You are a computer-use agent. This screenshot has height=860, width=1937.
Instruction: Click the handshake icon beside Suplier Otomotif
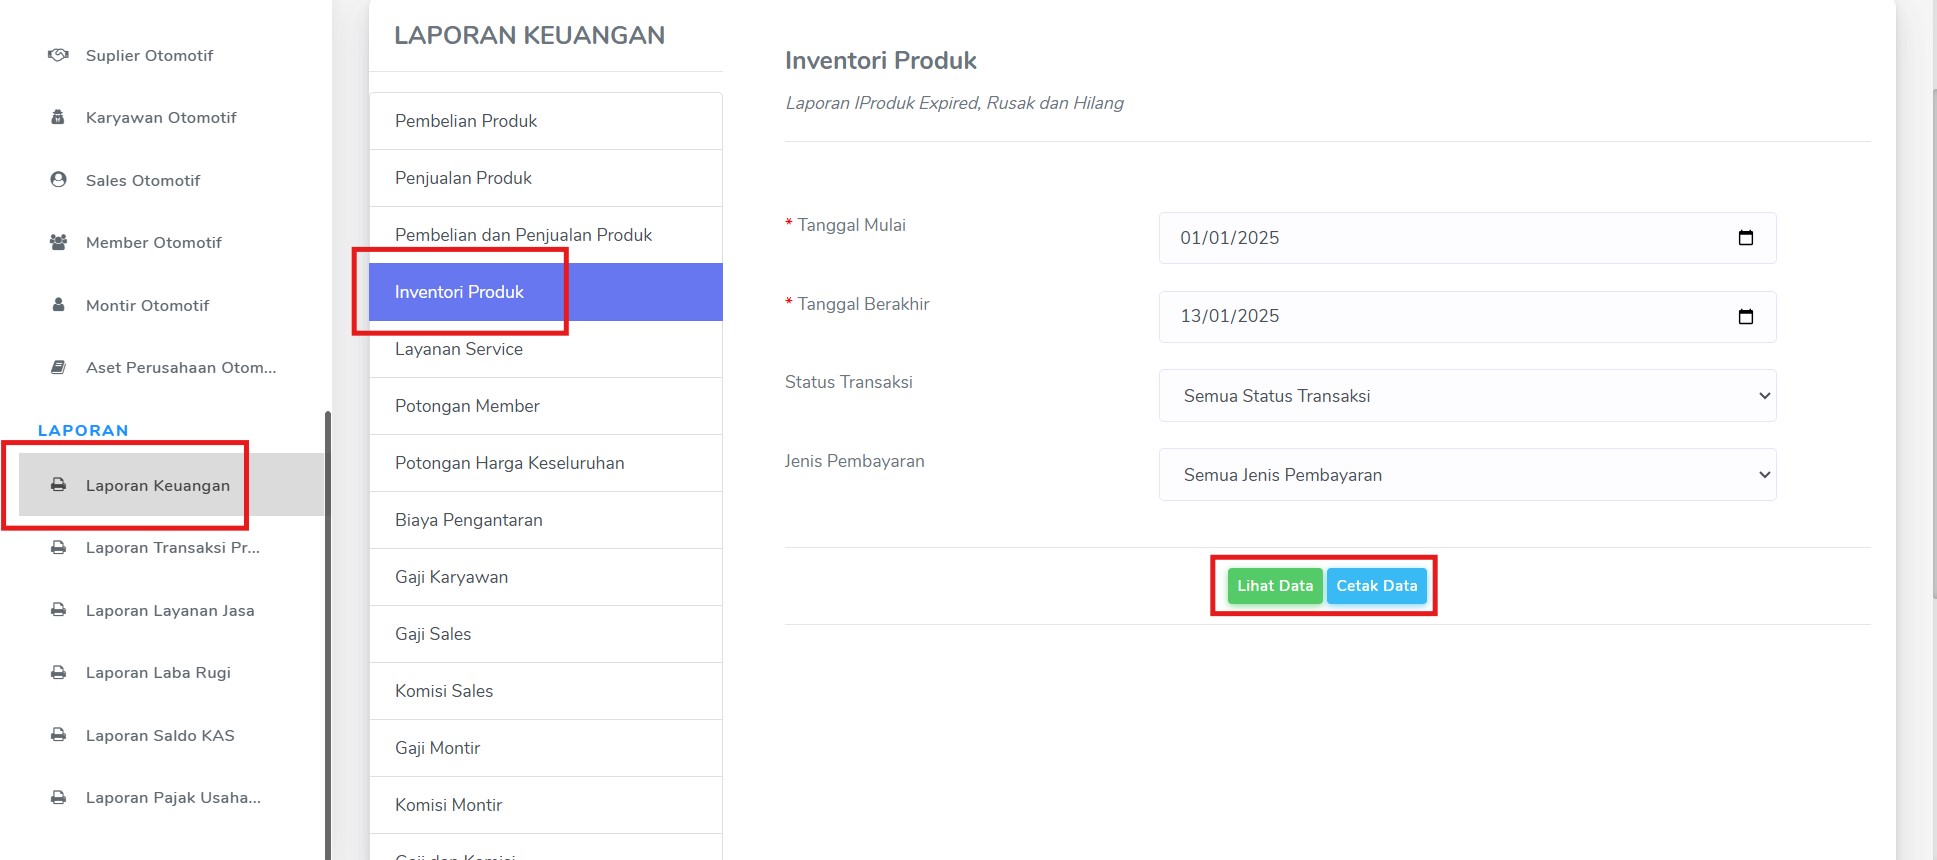pyautogui.click(x=58, y=55)
